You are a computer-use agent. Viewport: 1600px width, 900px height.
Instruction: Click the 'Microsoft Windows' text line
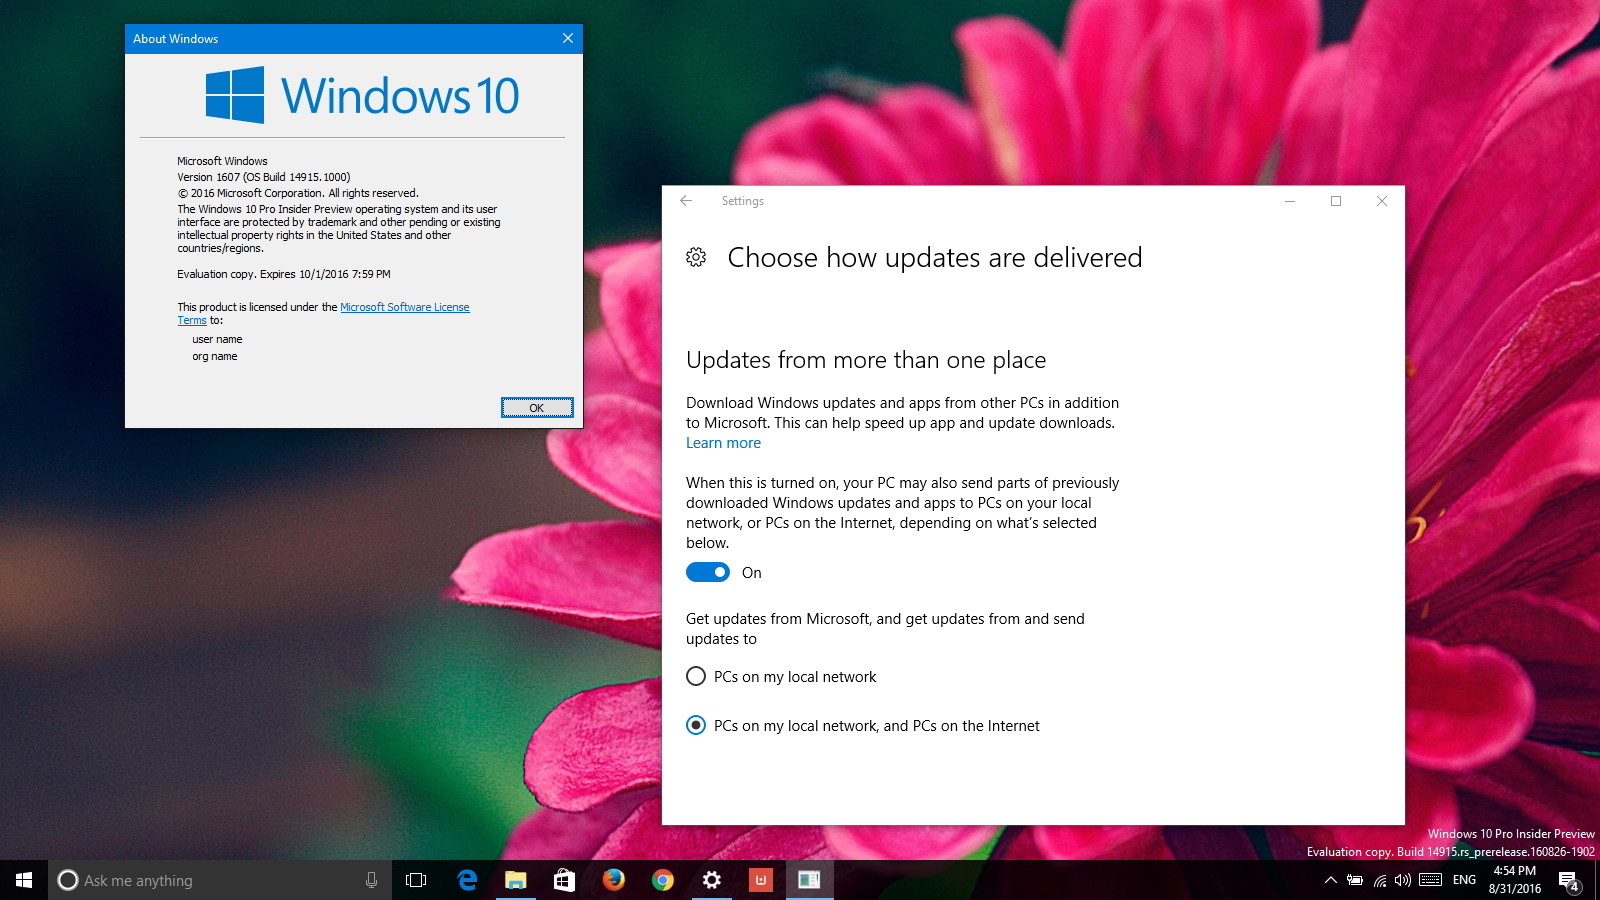click(x=222, y=161)
